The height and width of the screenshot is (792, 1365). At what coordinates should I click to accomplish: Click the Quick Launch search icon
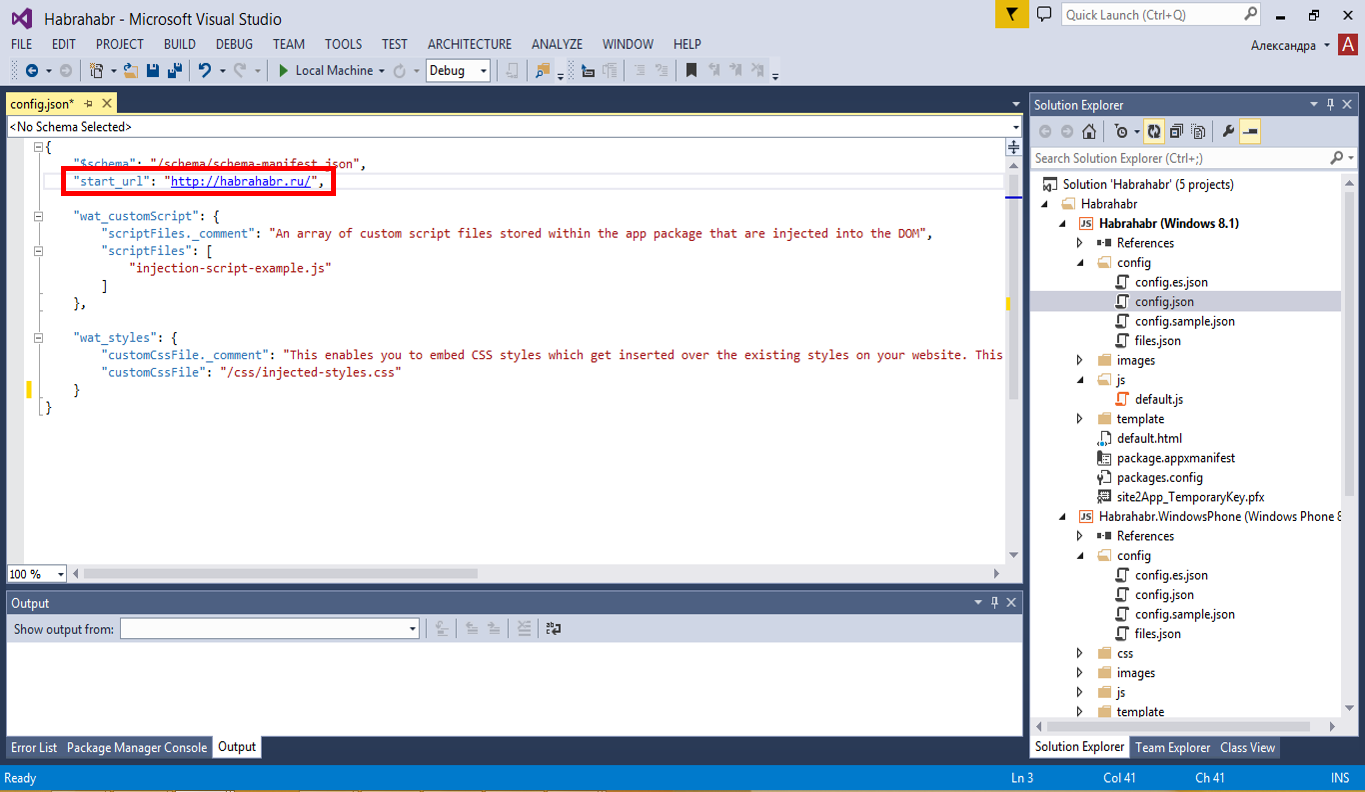tap(1250, 14)
